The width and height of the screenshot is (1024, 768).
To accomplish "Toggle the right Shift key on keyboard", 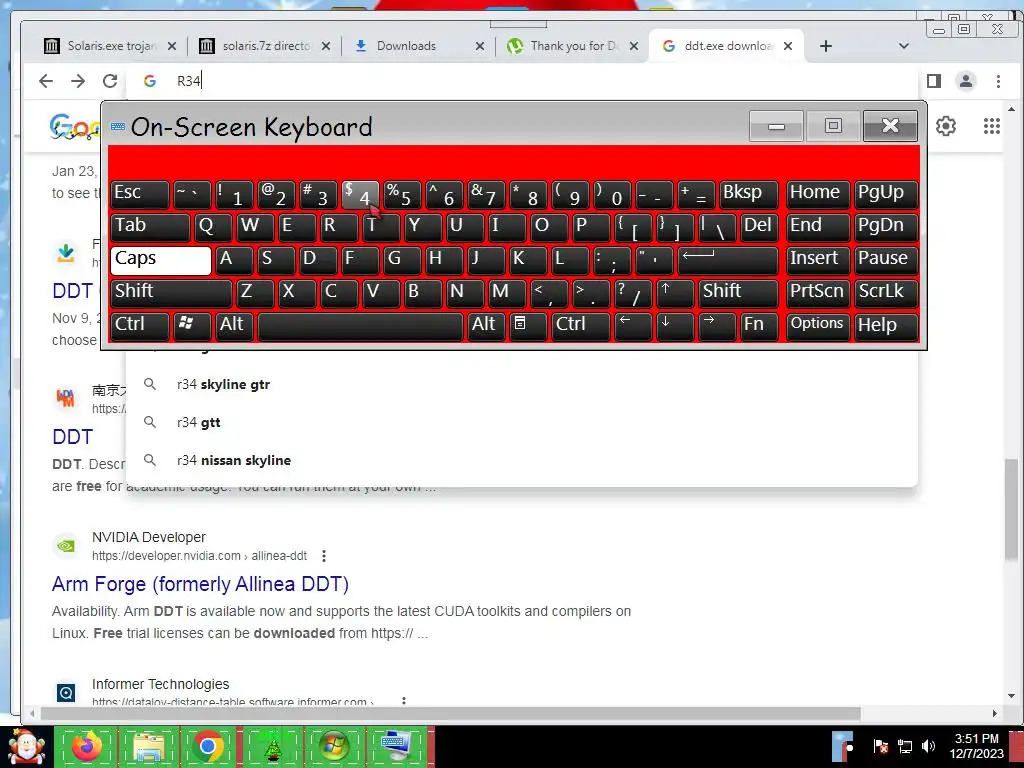I will pos(738,293).
